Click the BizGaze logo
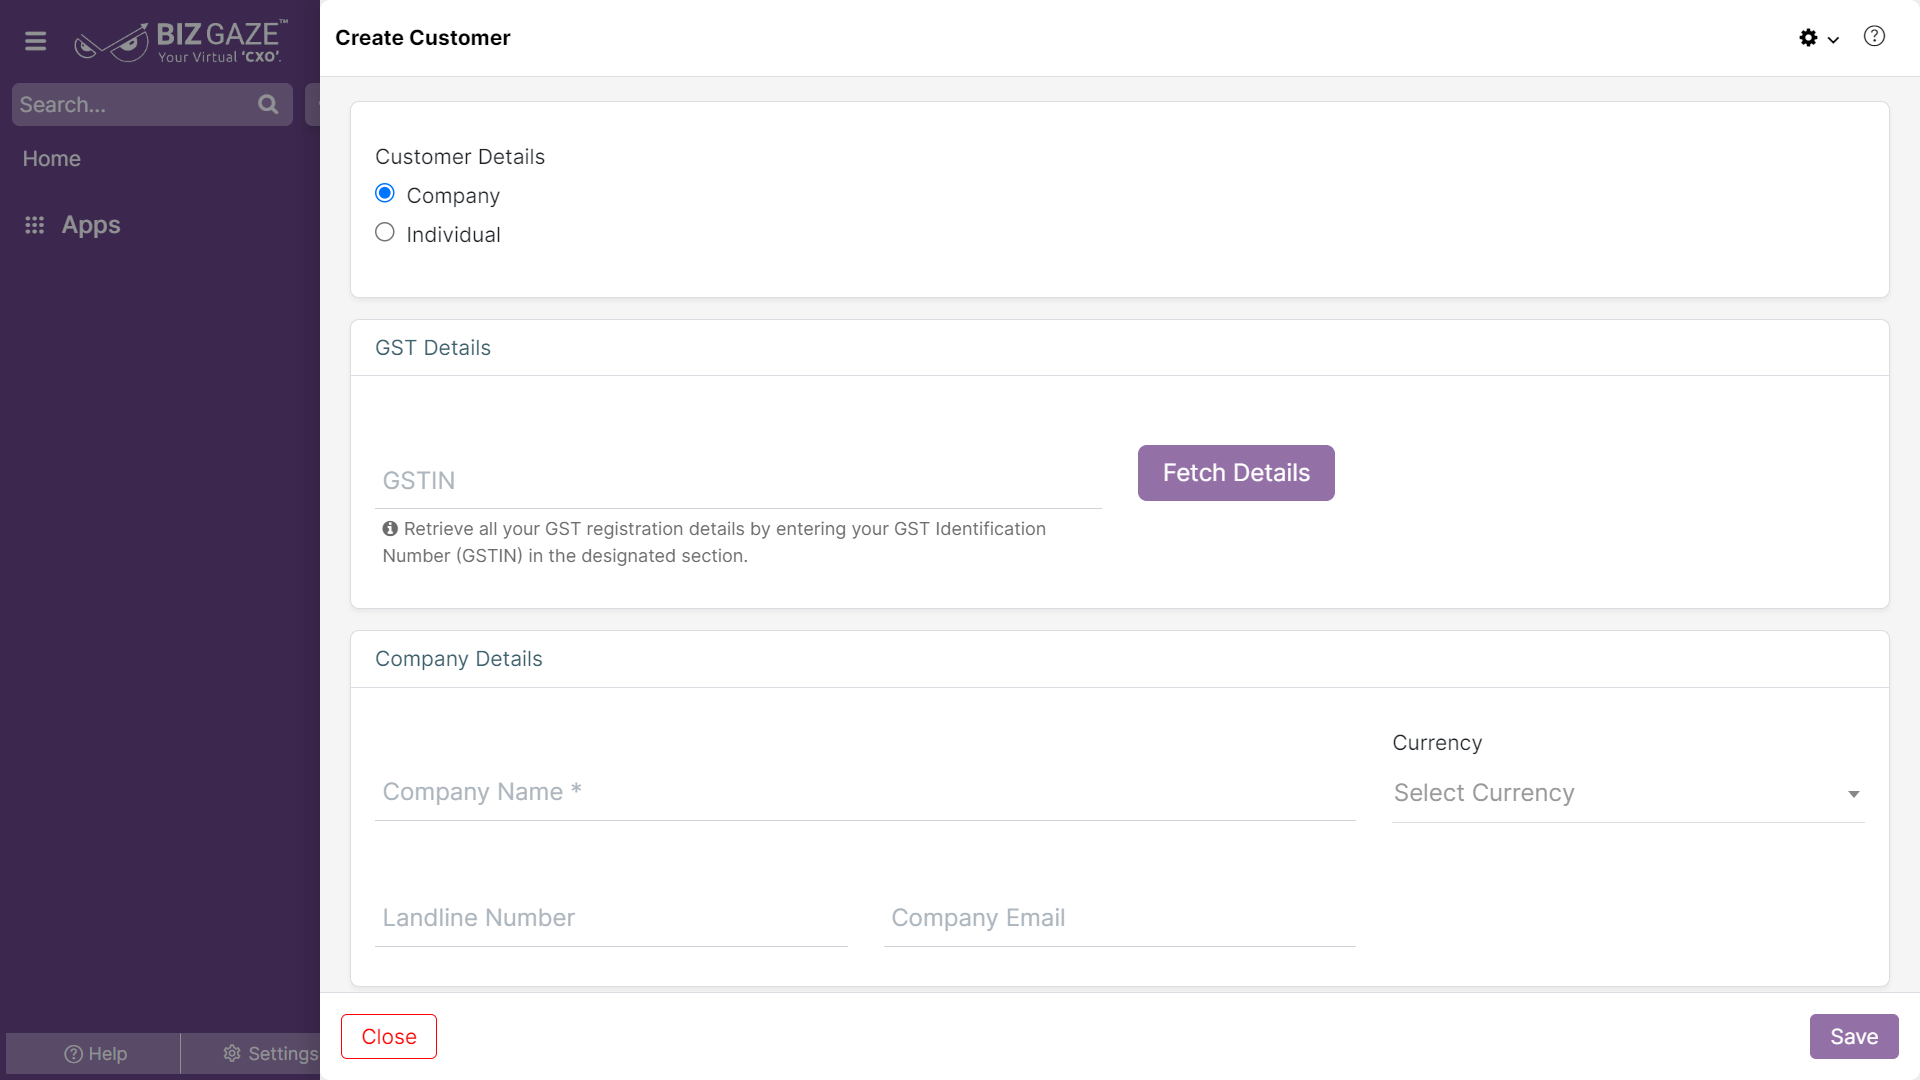Image resolution: width=1920 pixels, height=1080 pixels. [x=182, y=42]
